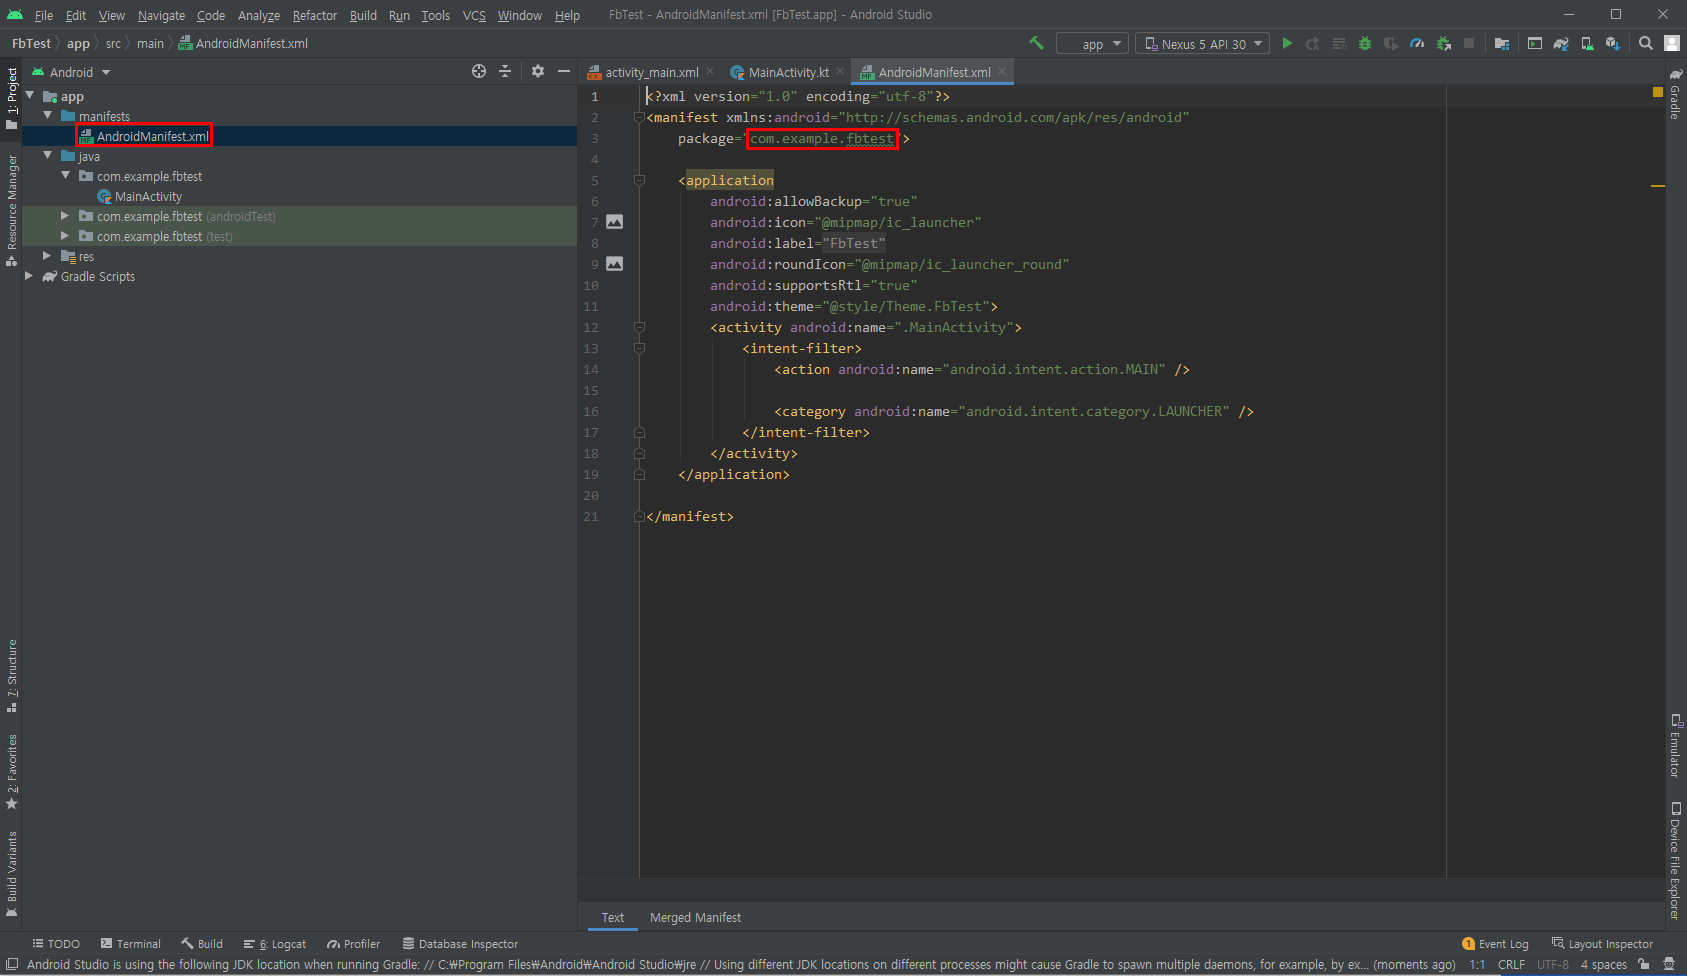This screenshot has width=1687, height=976.
Task: Click Collapse All in Project panel
Action: pyautogui.click(x=505, y=71)
